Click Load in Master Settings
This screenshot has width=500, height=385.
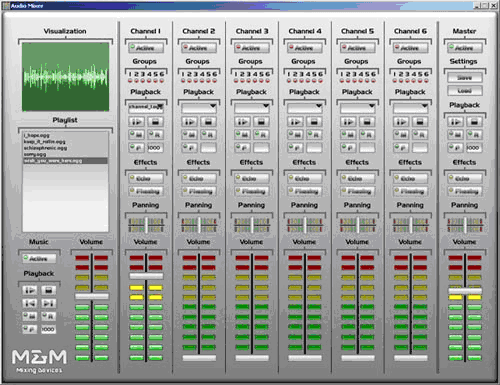click(x=465, y=91)
